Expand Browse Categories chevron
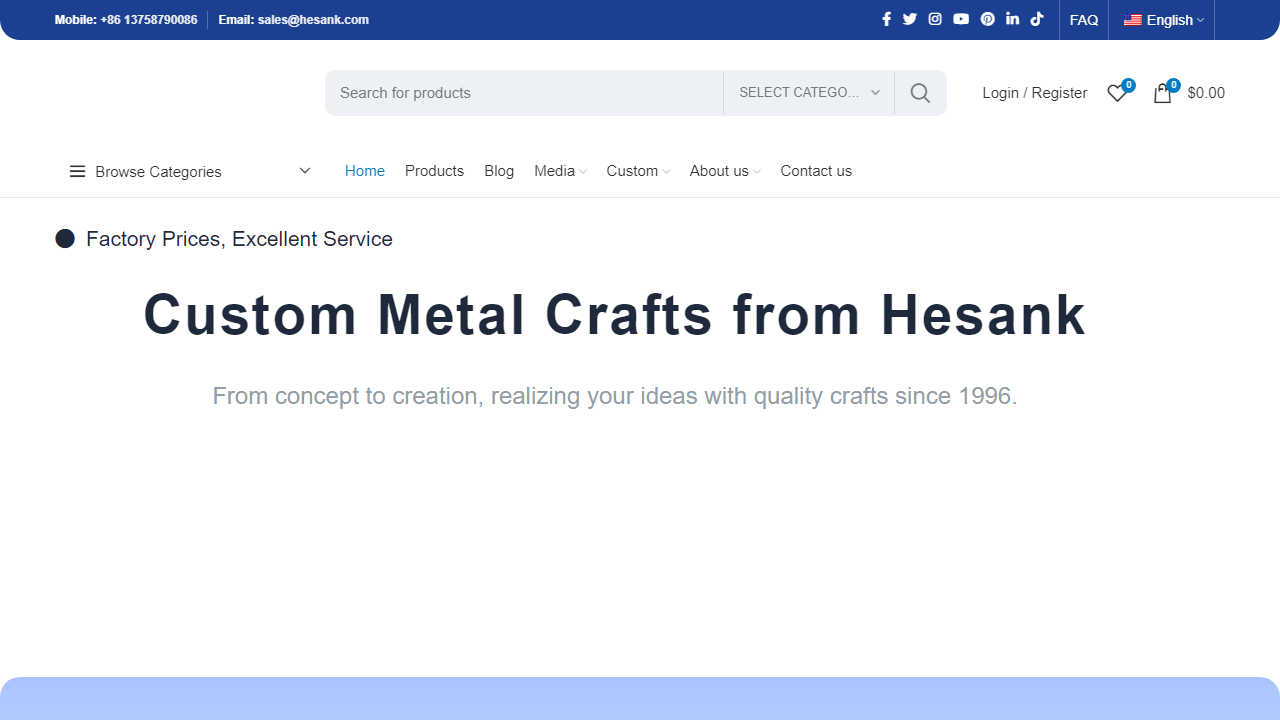This screenshot has width=1280, height=720. [305, 171]
